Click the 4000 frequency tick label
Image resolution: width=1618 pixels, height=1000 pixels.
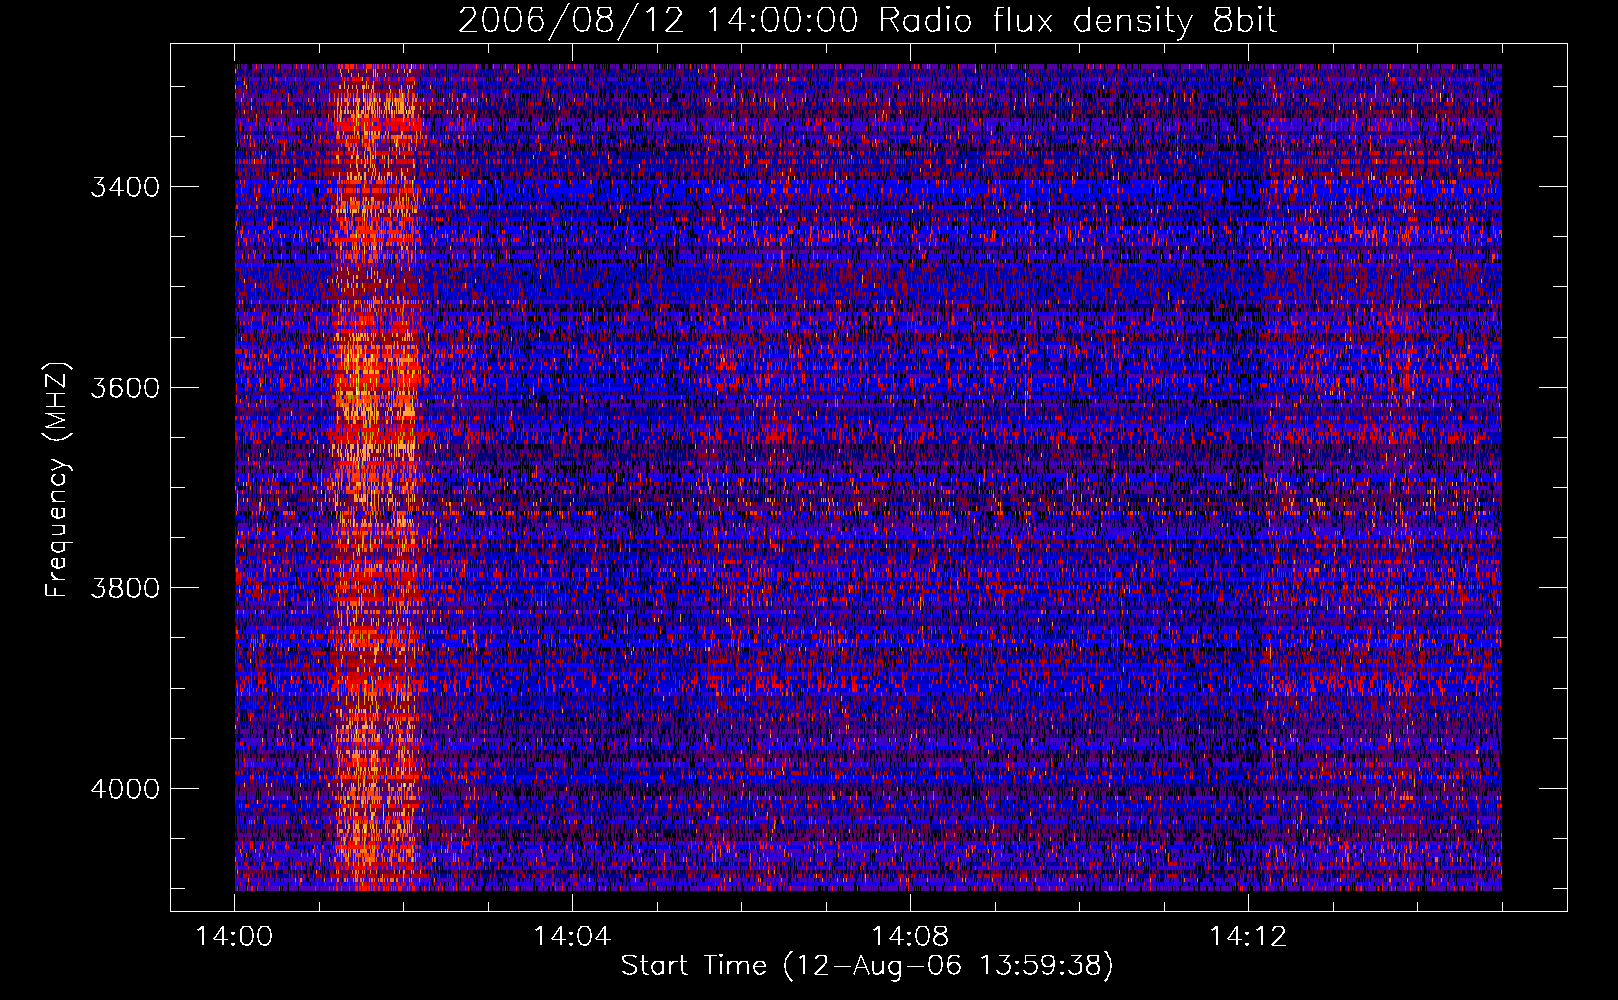click(x=125, y=789)
